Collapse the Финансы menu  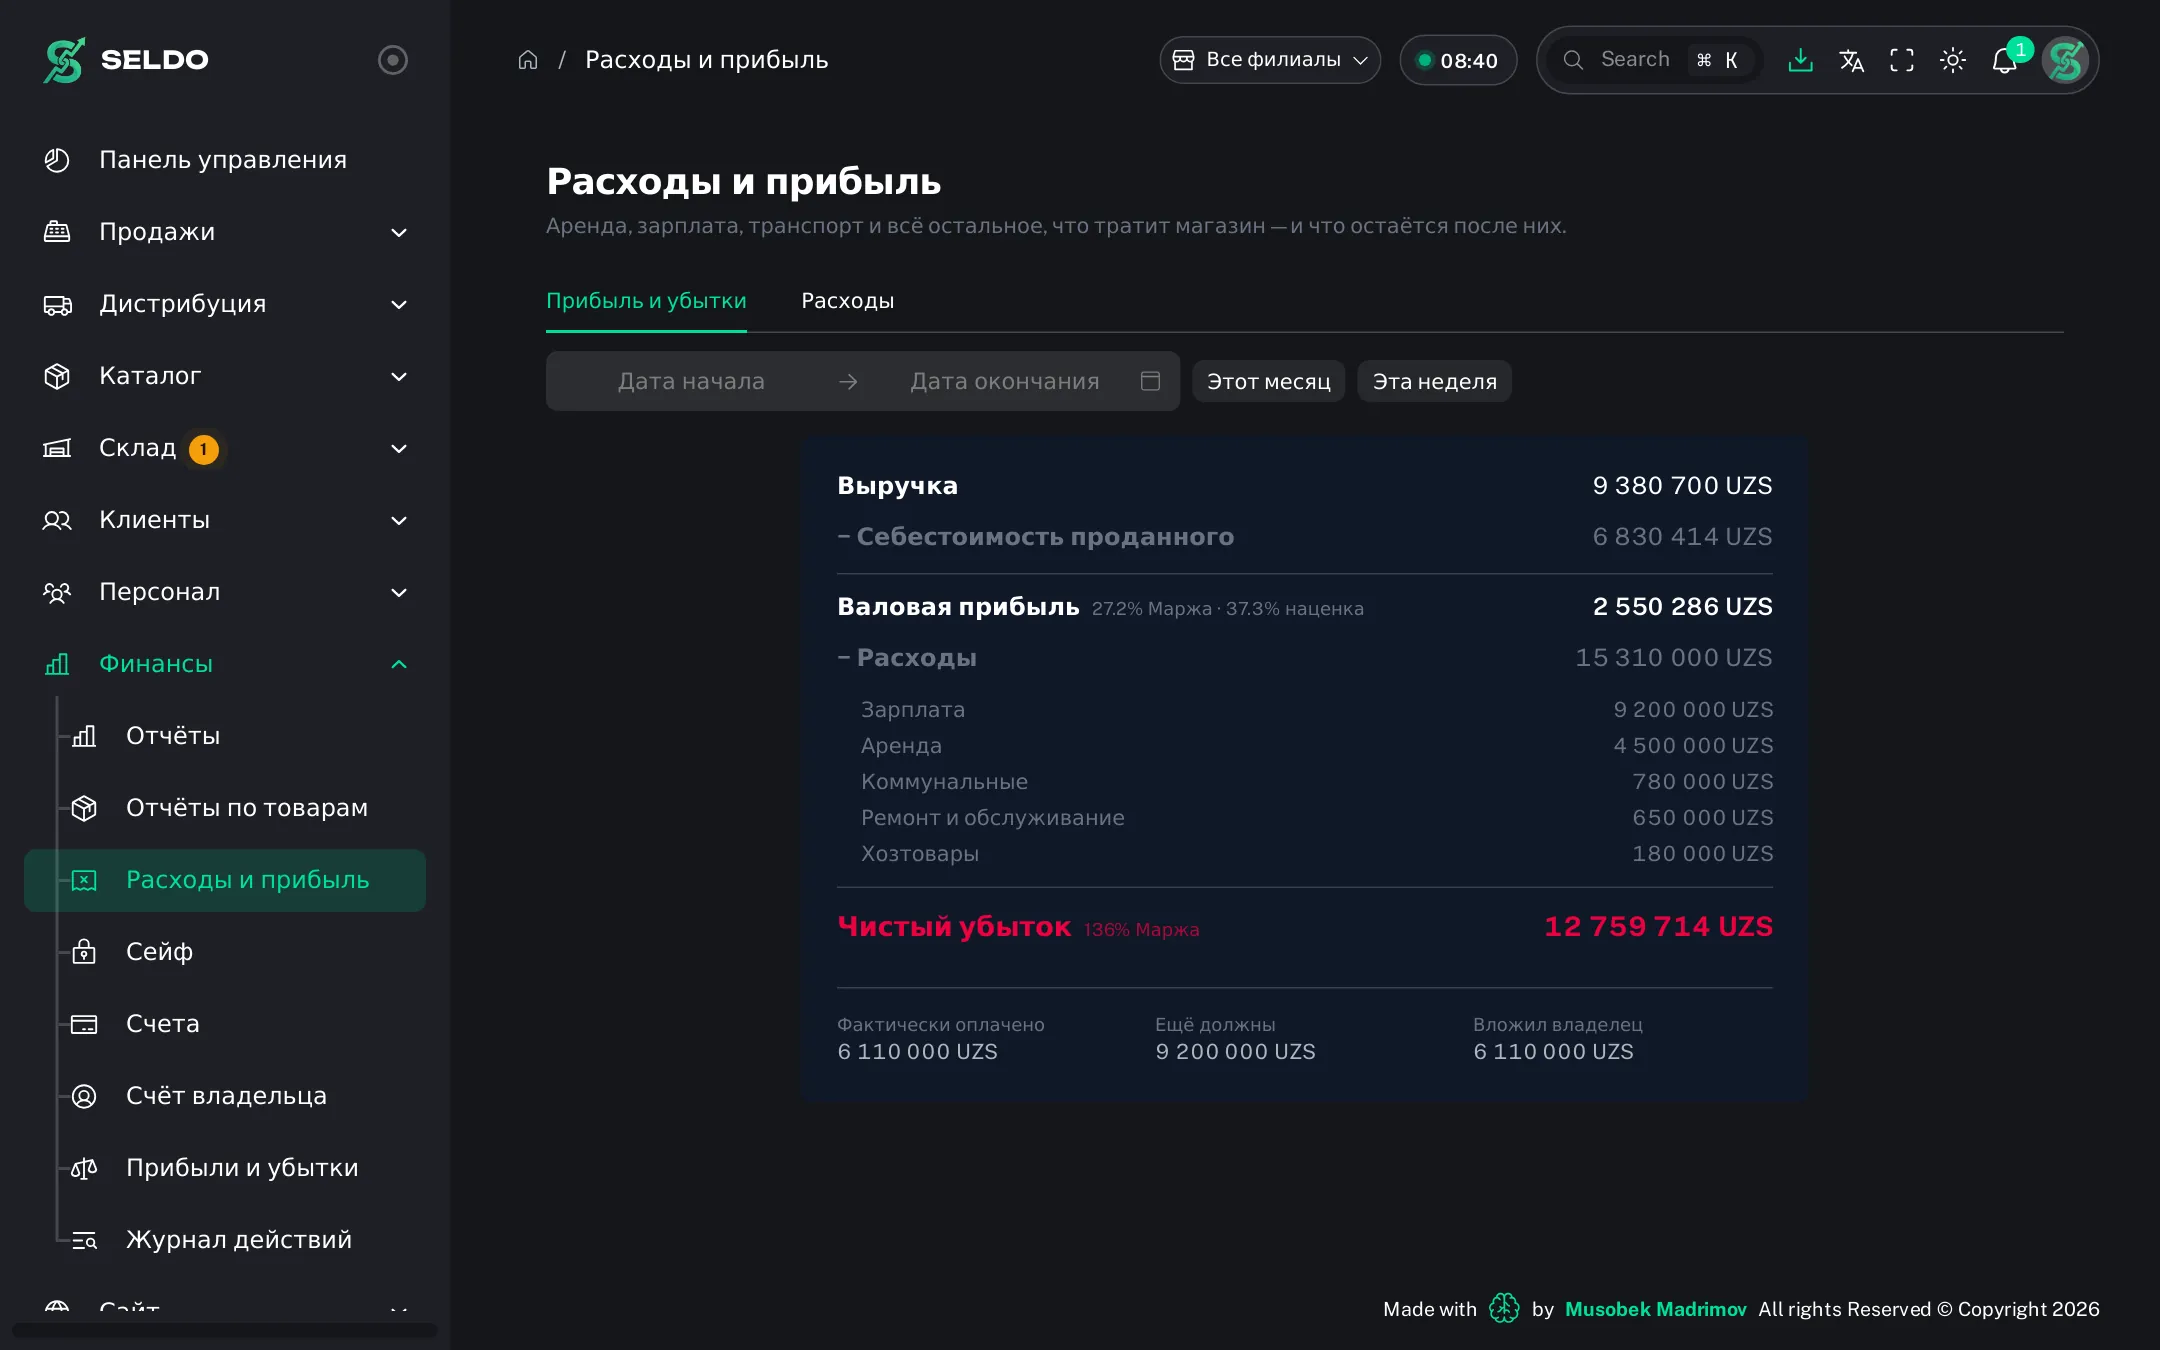tap(226, 664)
